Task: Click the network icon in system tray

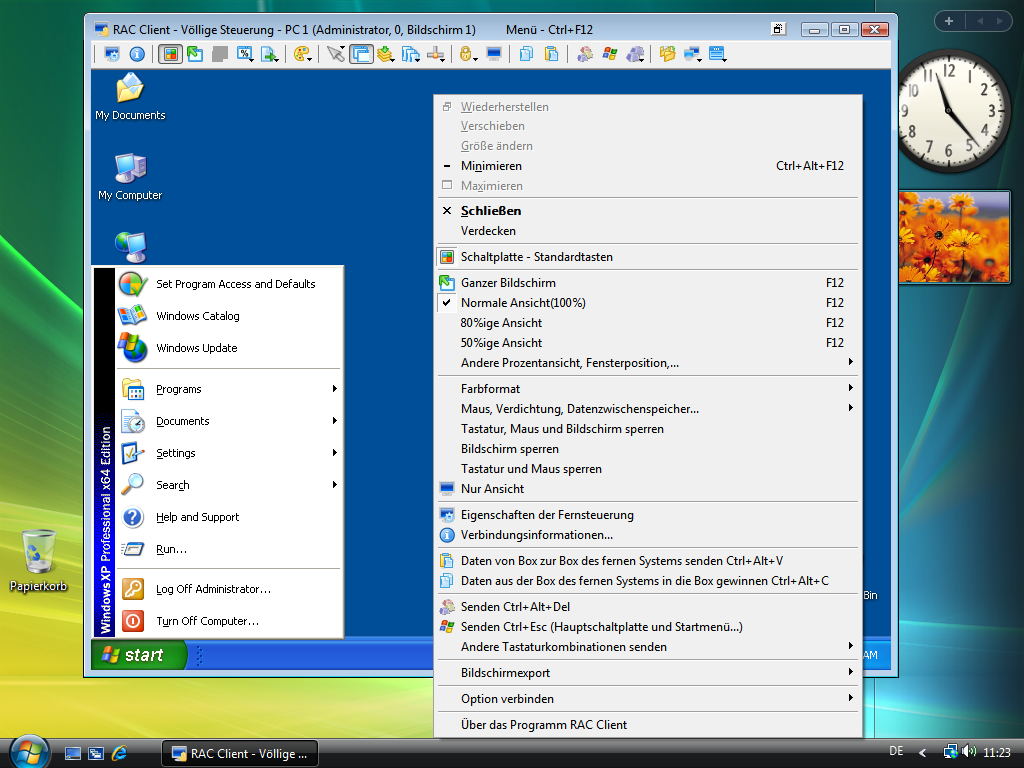Action: 951,752
